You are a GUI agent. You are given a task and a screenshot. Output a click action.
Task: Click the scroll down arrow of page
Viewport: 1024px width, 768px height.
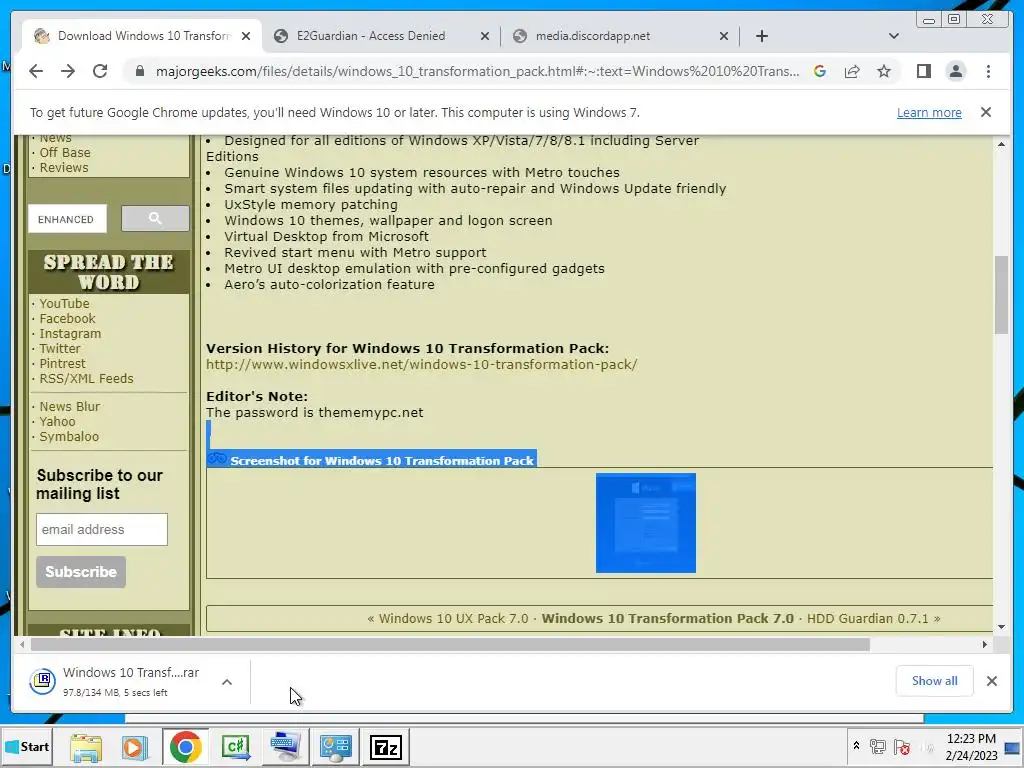coord(1001,627)
